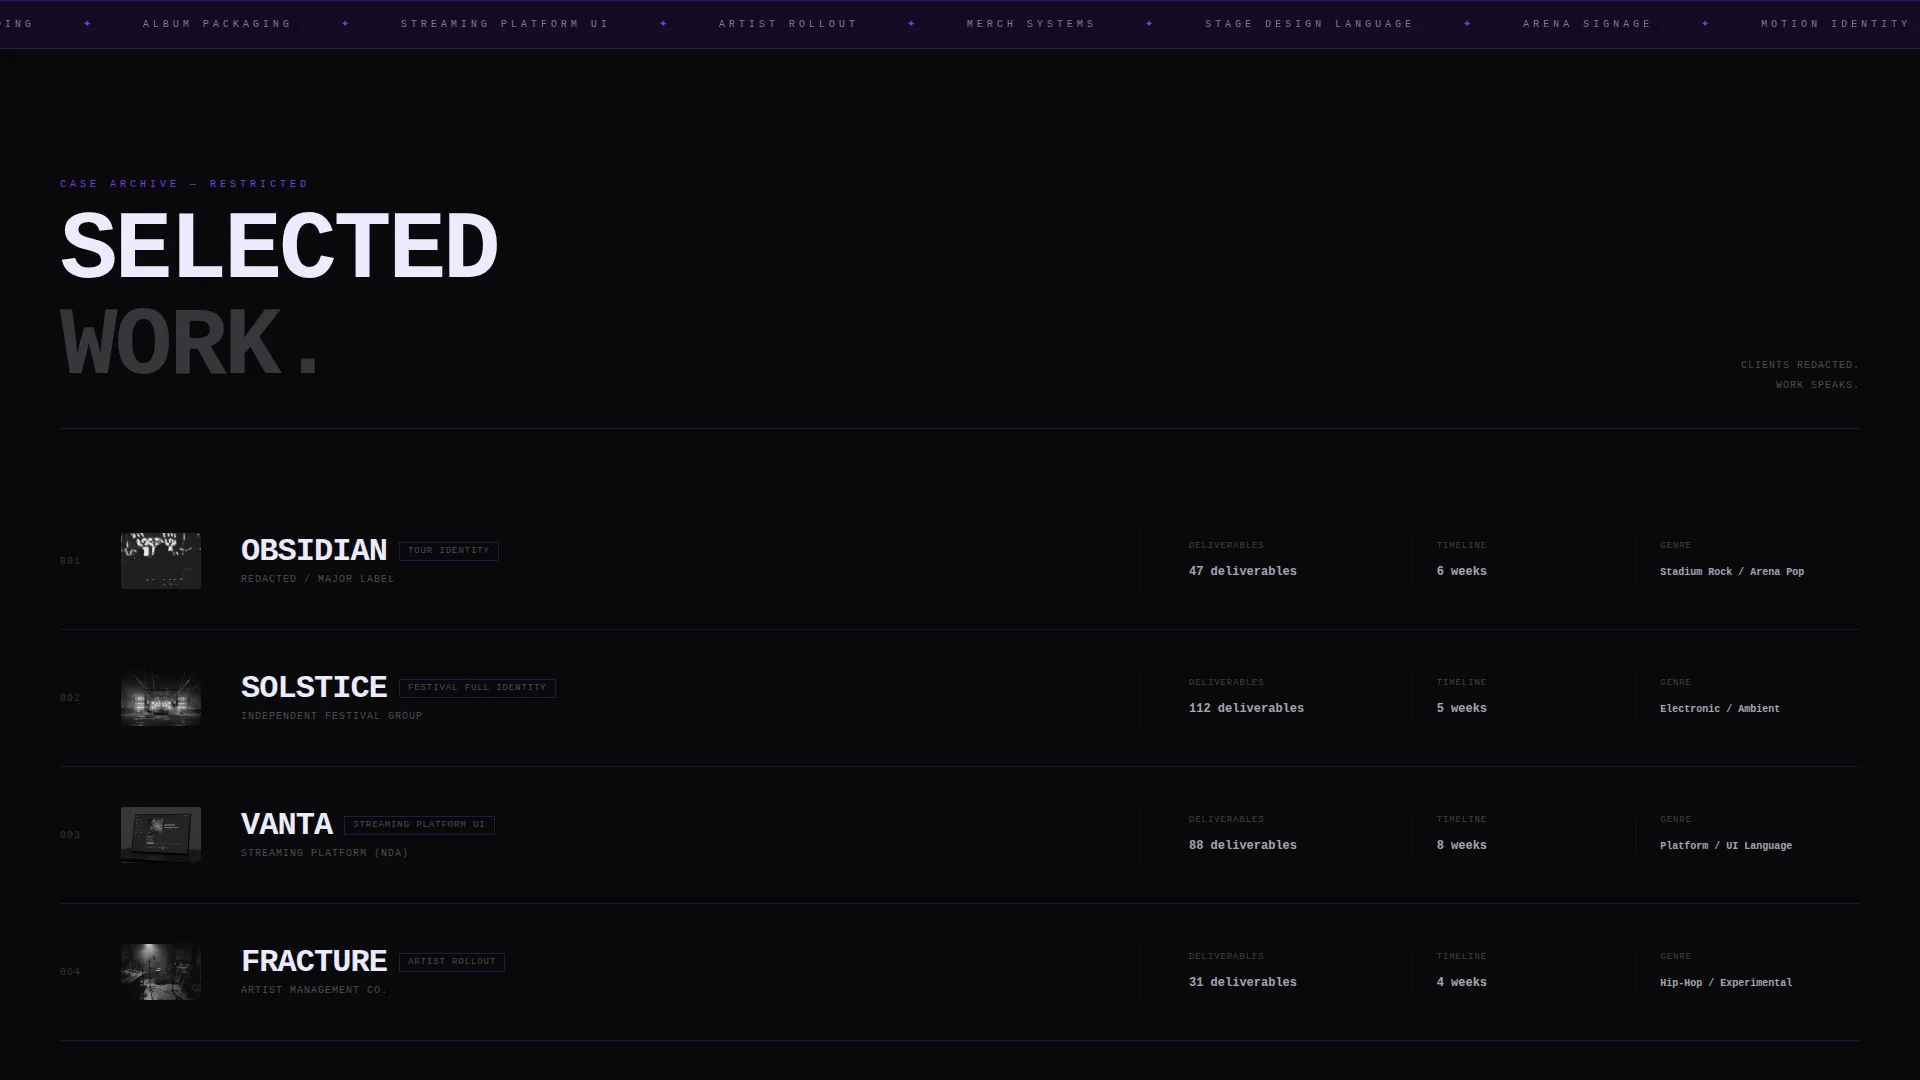Click the star separator after STAGE DESIGN LANGUAGE
Screen dimensions: 1920x1080
(1468, 24)
